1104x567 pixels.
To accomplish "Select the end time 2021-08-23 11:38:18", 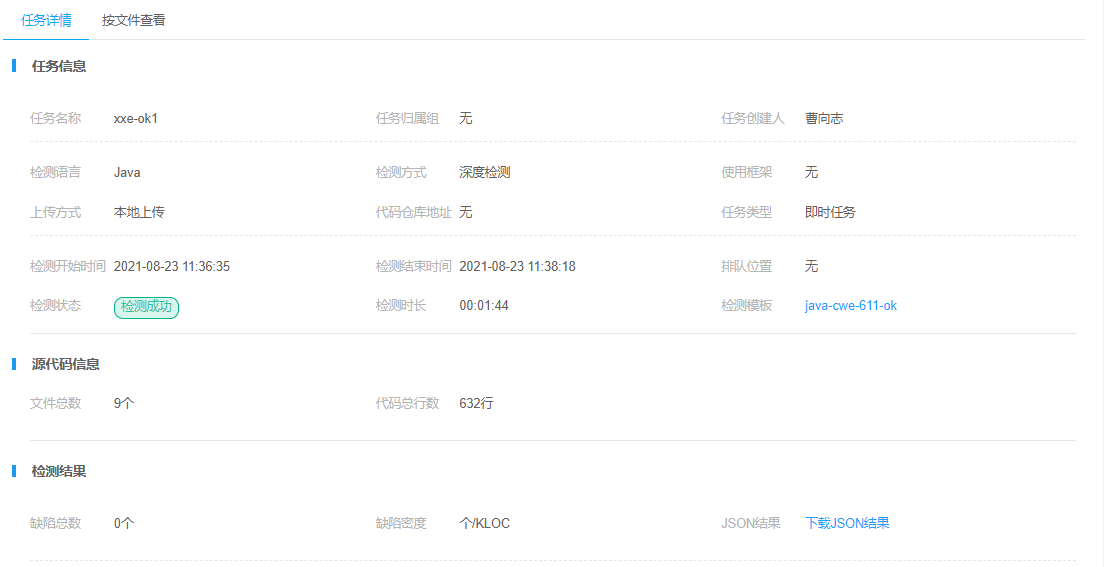I will [x=518, y=266].
